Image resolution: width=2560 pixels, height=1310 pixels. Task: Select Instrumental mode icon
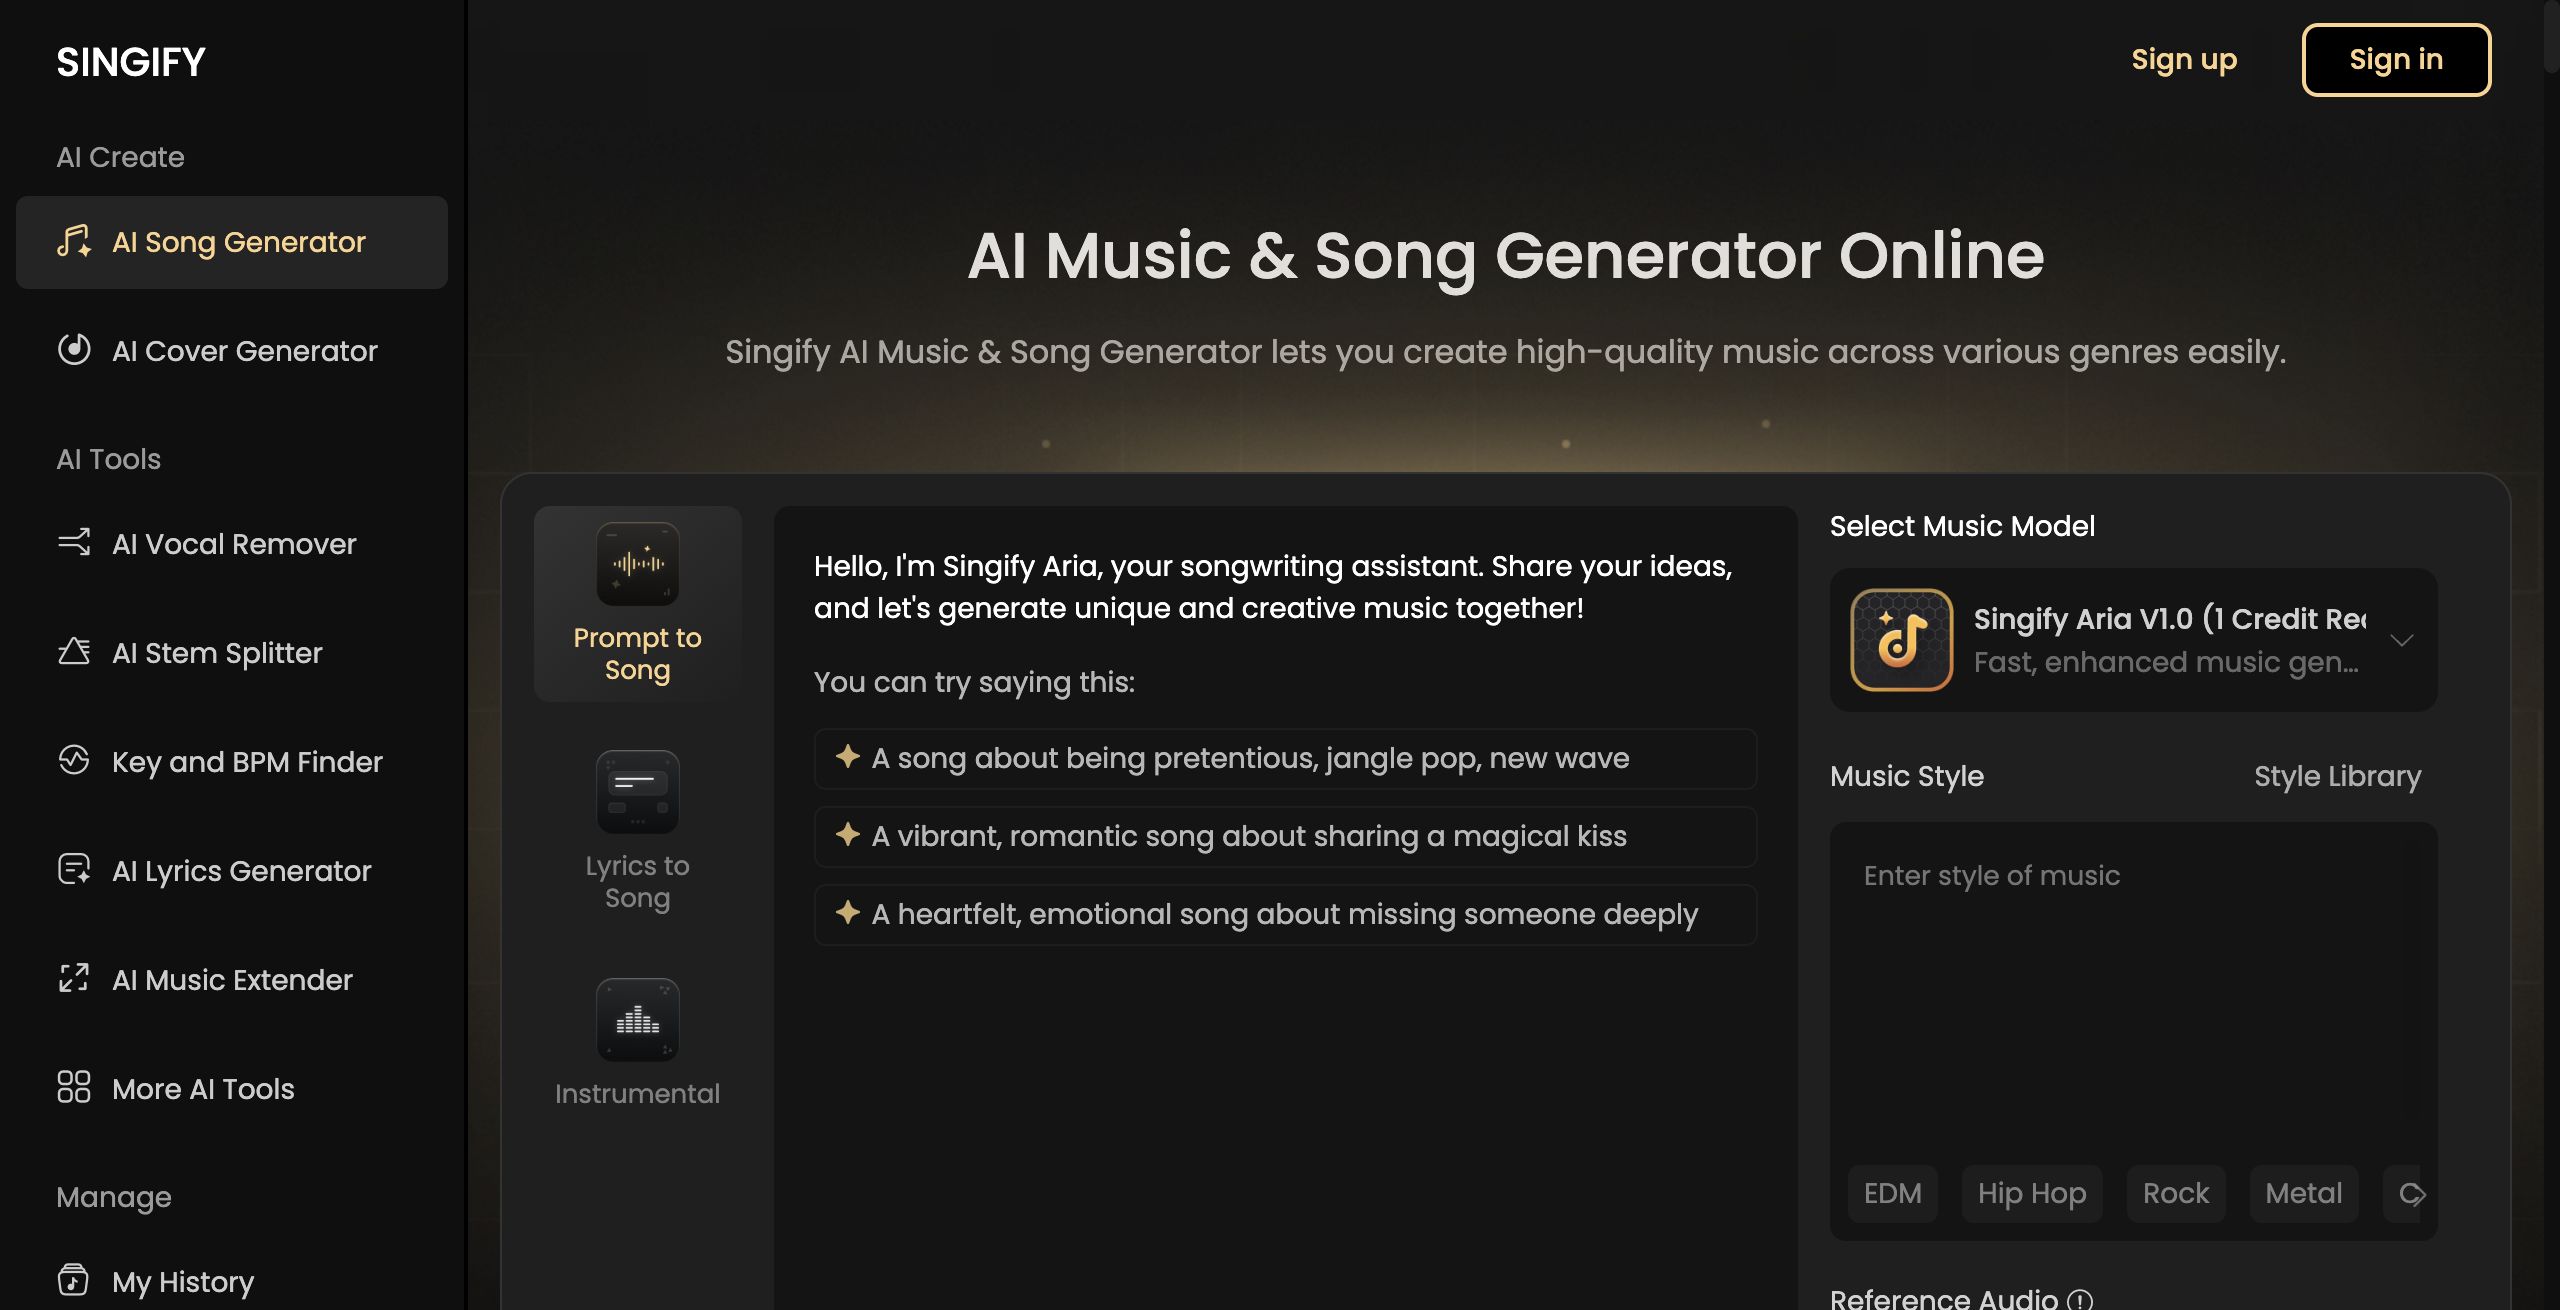point(638,1020)
